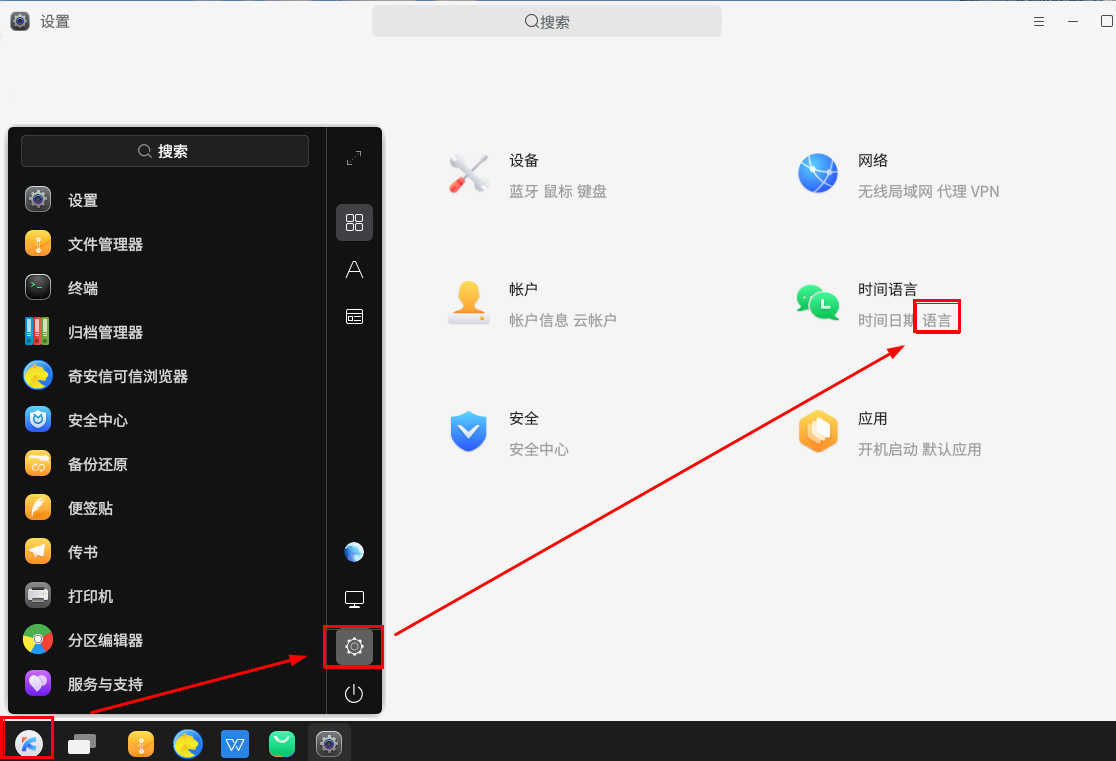Open the 应用 settings category

[x=872, y=418]
